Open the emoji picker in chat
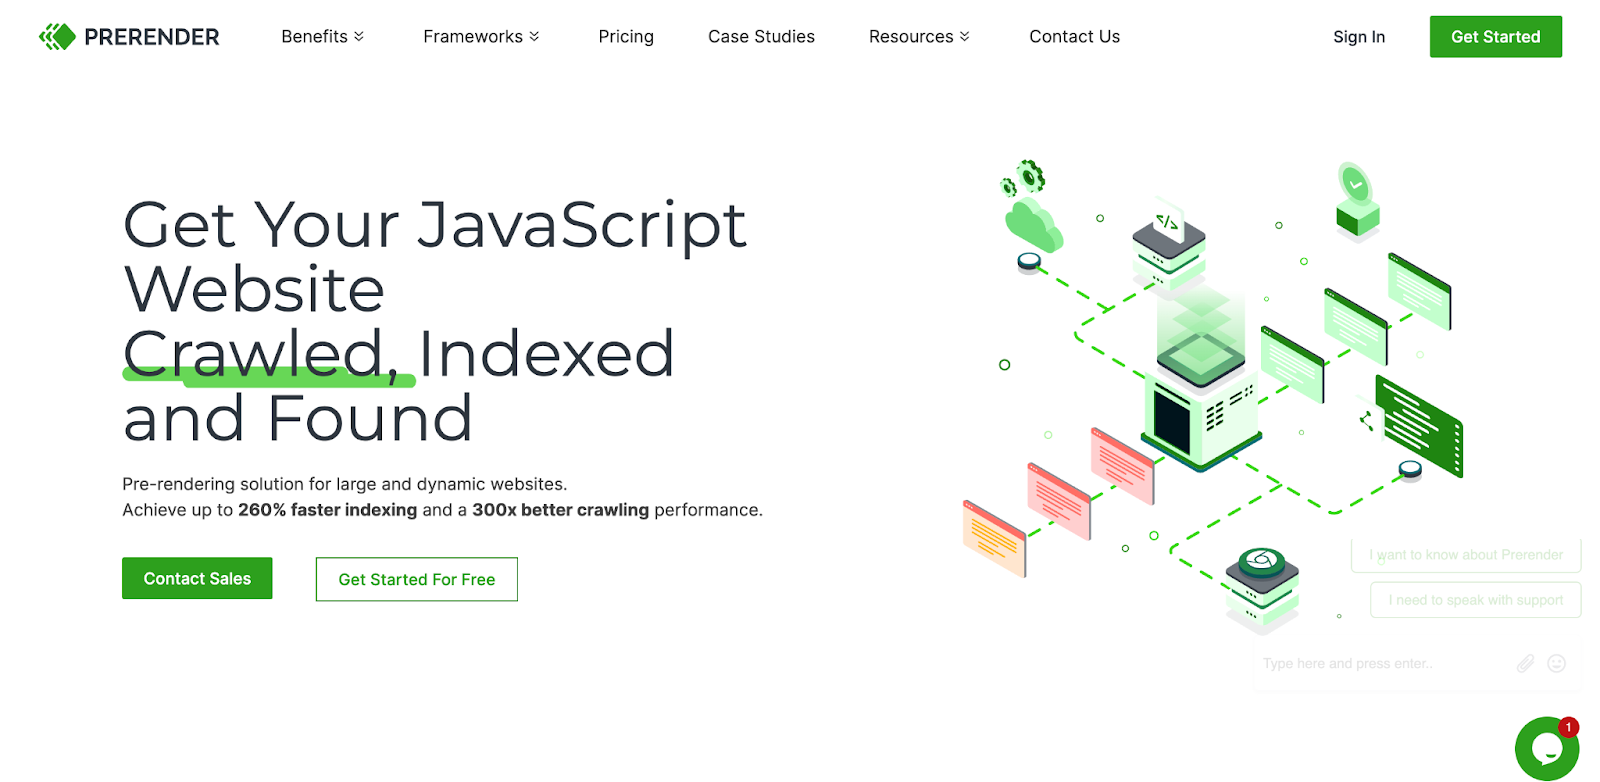Viewport: 1600px width, 782px height. tap(1556, 663)
